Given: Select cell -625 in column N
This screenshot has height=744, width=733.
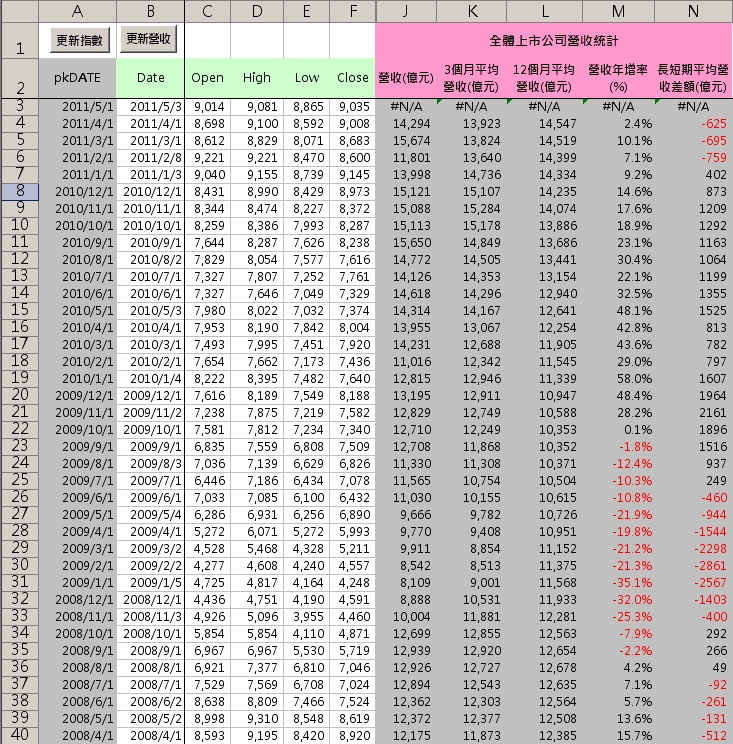Looking at the screenshot, I should (694, 124).
